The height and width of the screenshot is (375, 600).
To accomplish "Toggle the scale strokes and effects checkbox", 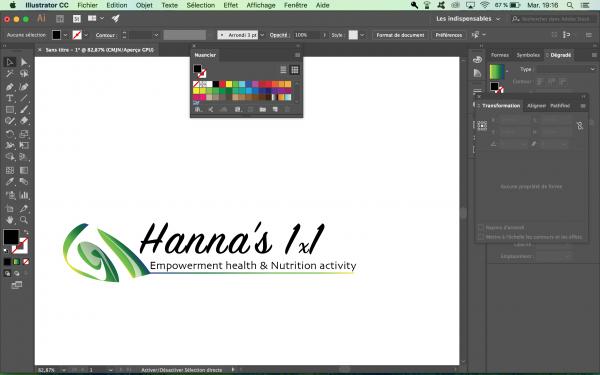I will [481, 237].
